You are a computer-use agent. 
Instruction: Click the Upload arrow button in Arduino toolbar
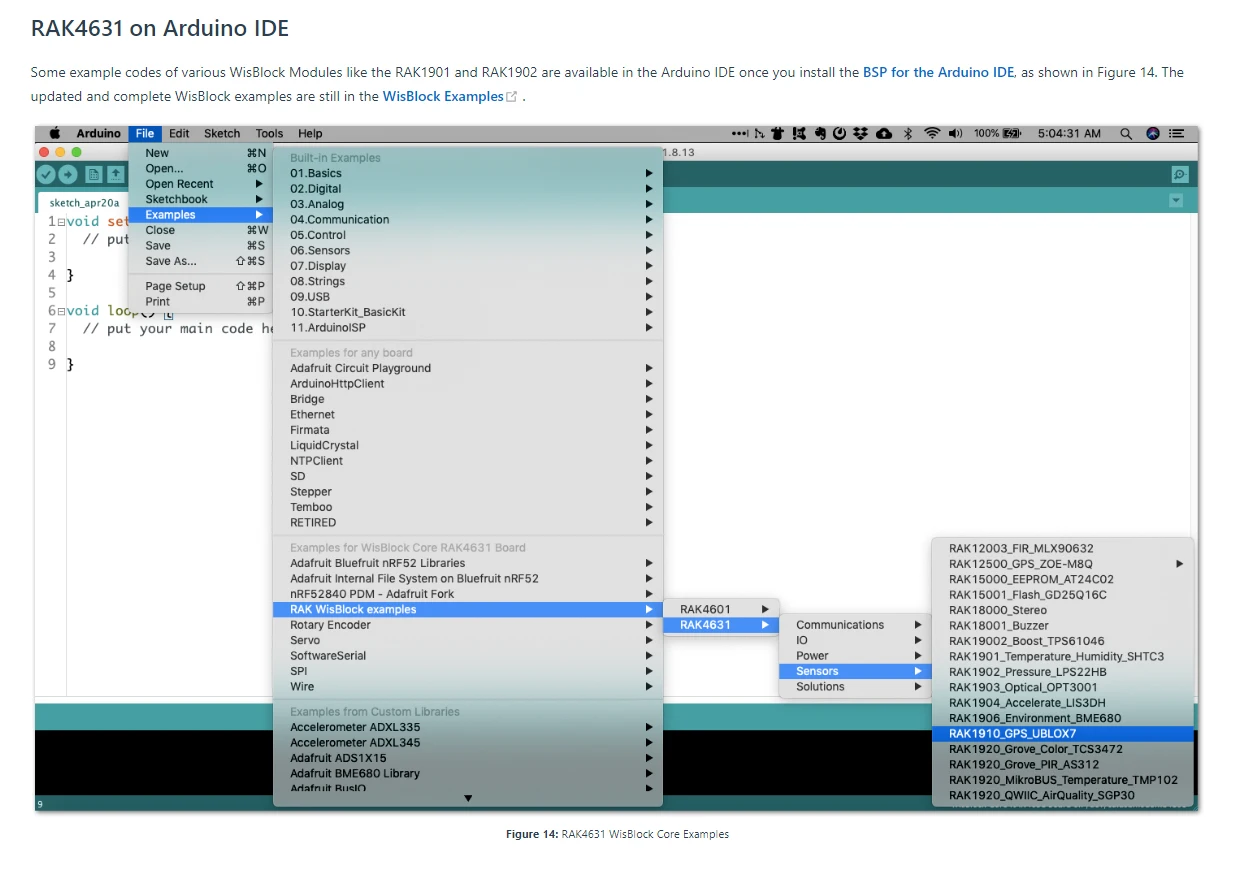68,174
